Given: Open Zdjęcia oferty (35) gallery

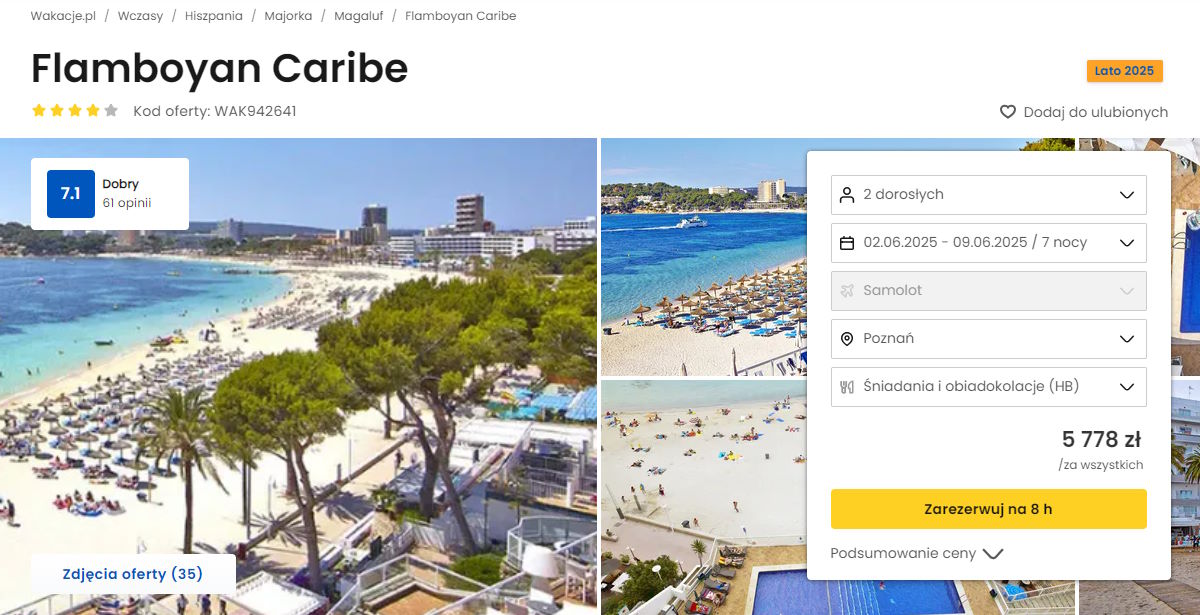Looking at the screenshot, I should click(x=133, y=574).
